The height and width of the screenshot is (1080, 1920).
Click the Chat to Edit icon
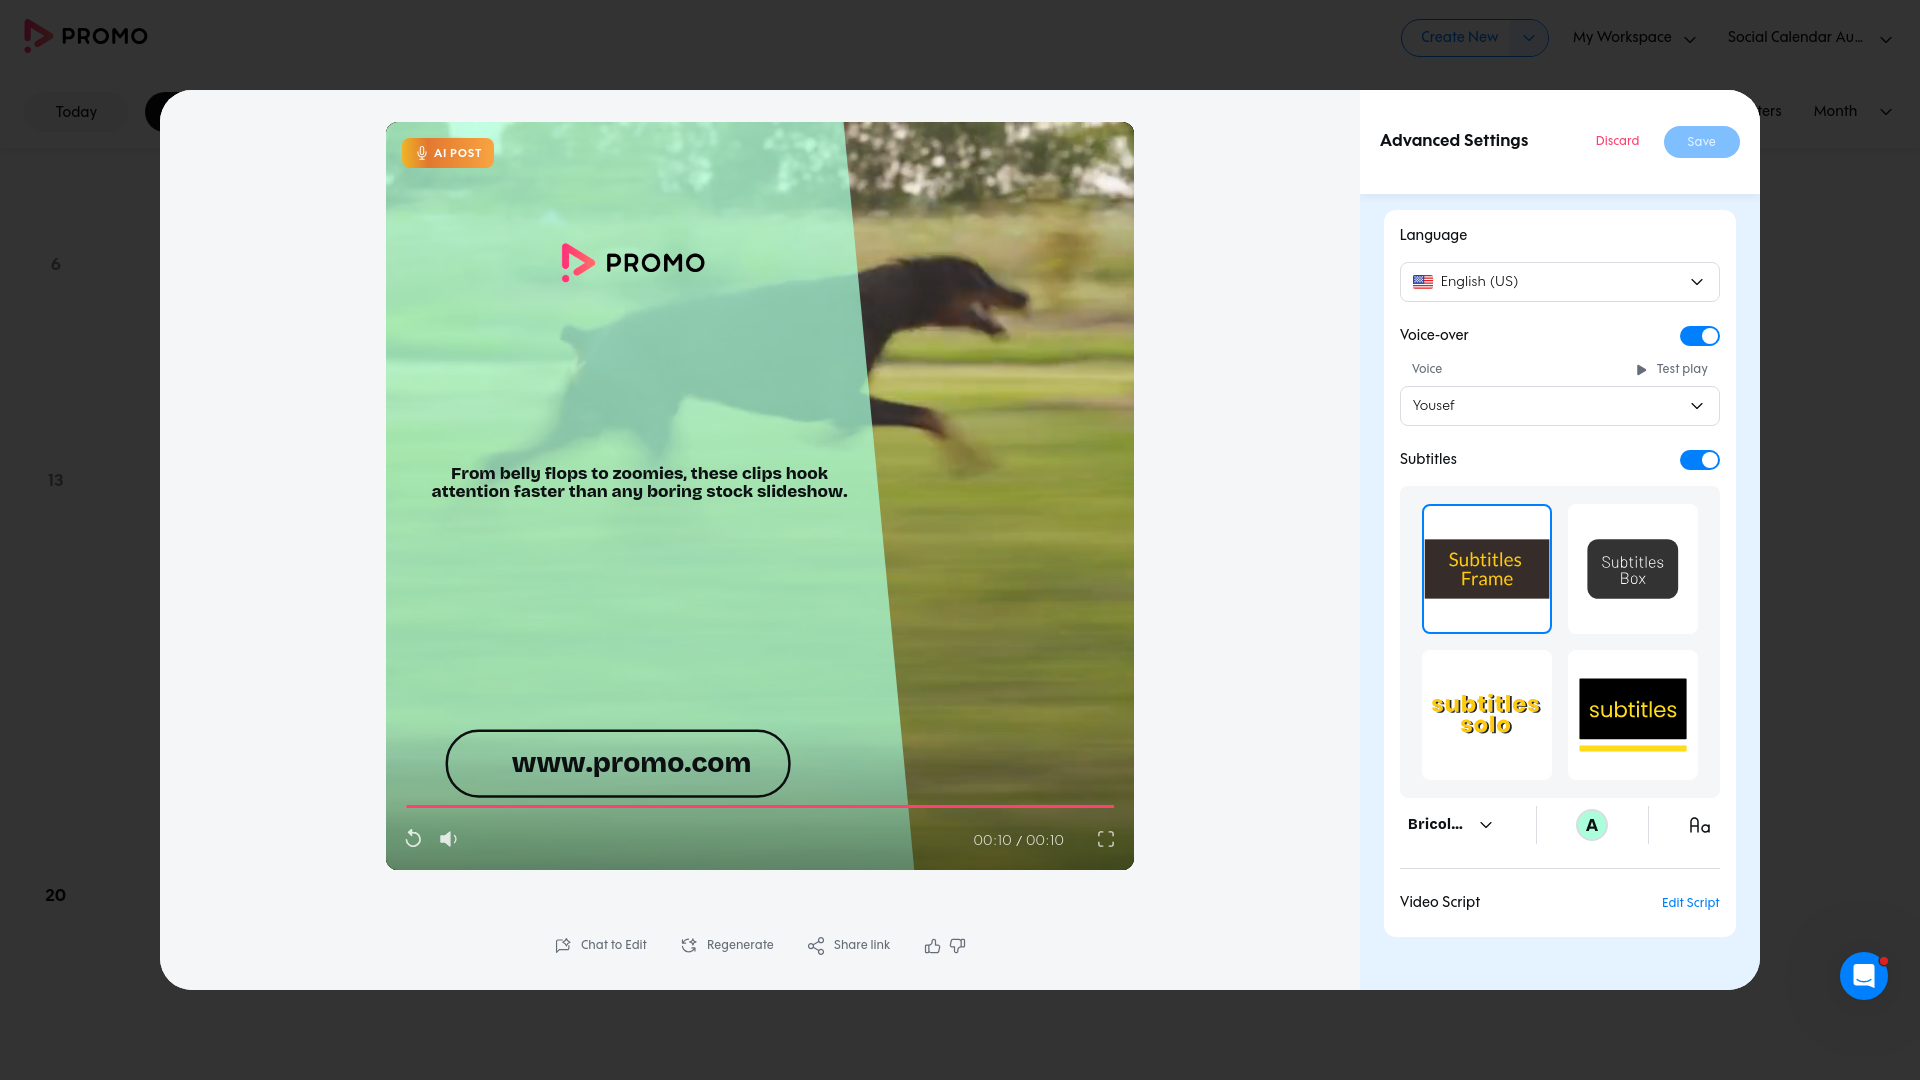[563, 945]
